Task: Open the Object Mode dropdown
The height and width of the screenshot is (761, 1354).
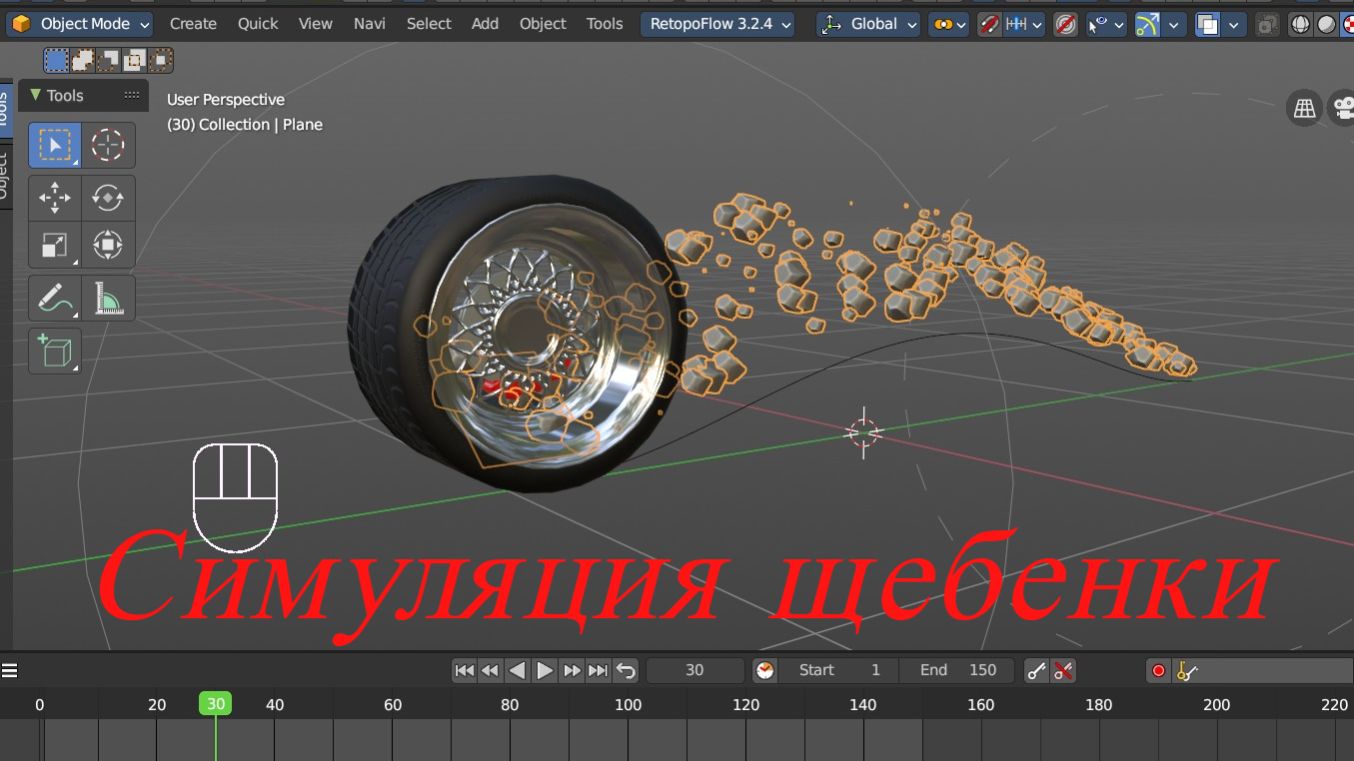Action: pyautogui.click(x=82, y=24)
